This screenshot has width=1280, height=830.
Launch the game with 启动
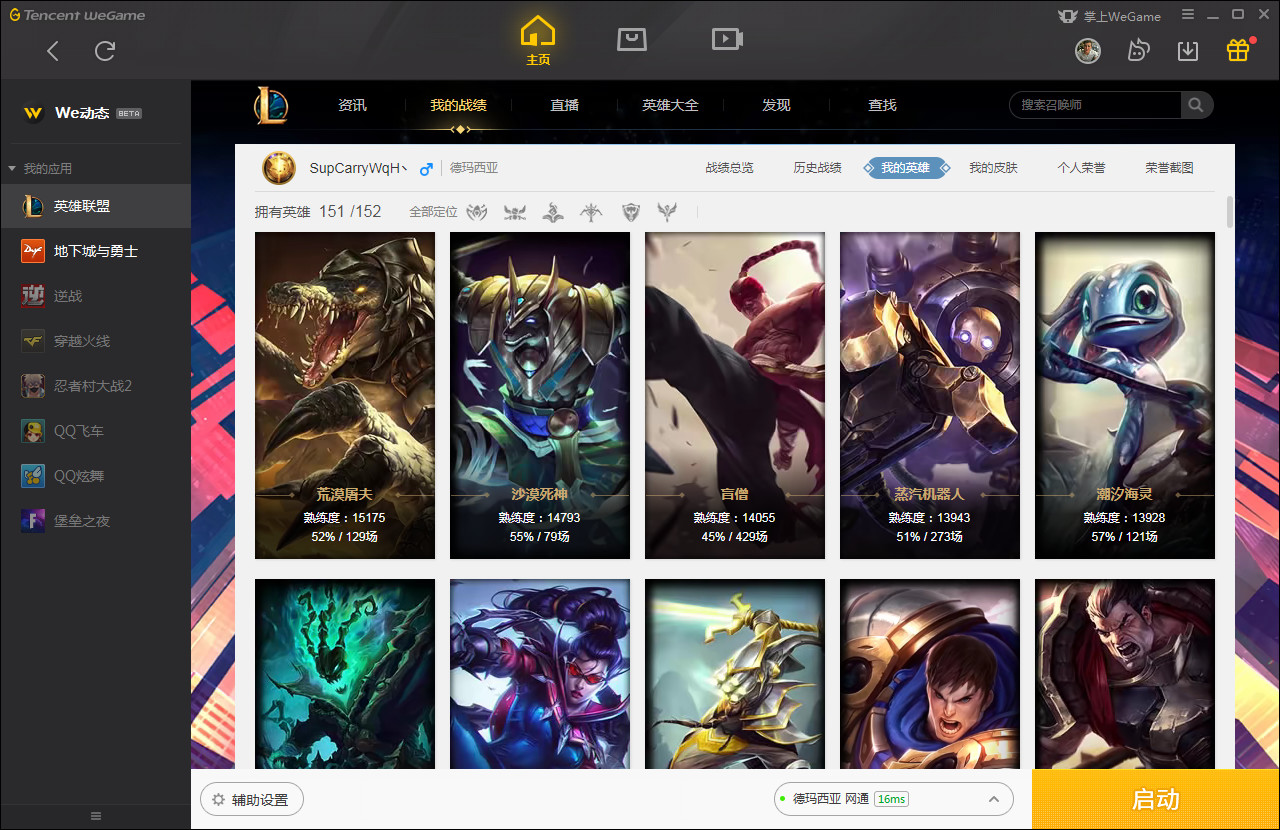pyautogui.click(x=1156, y=799)
